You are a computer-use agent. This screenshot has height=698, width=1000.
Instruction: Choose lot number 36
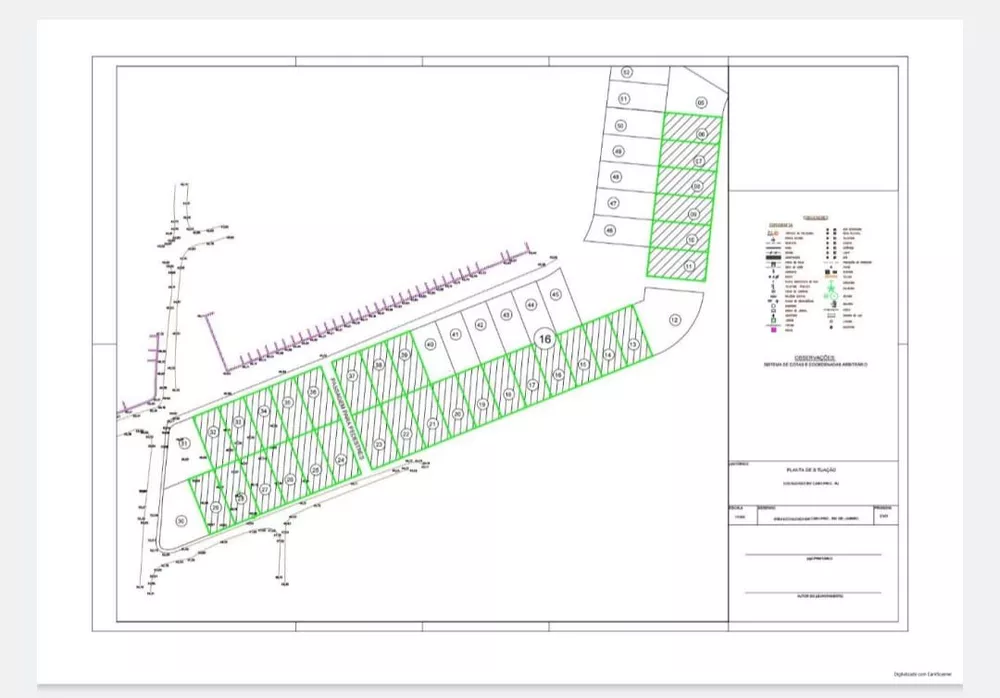click(313, 392)
